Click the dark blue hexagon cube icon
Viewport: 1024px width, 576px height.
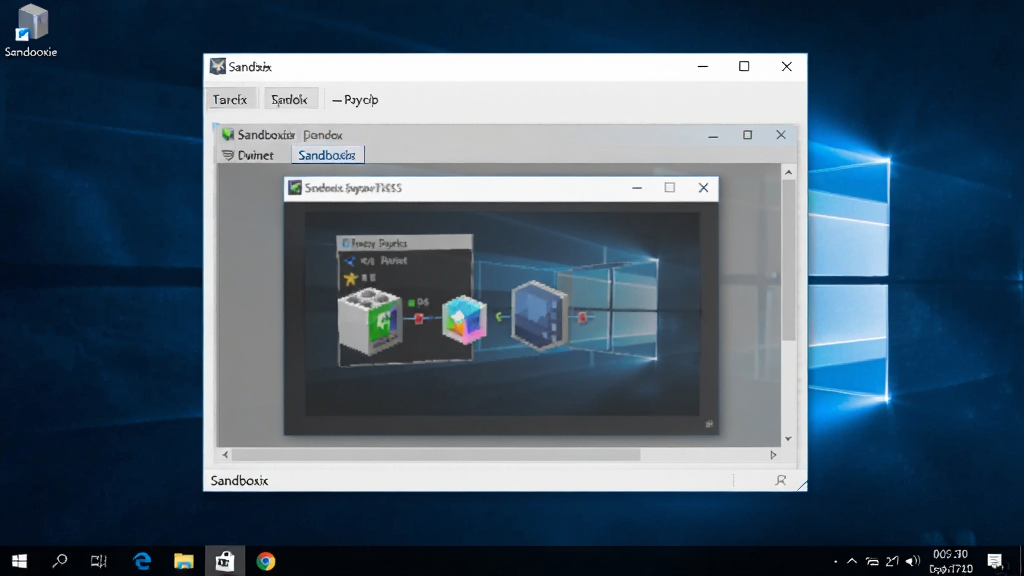tap(539, 315)
